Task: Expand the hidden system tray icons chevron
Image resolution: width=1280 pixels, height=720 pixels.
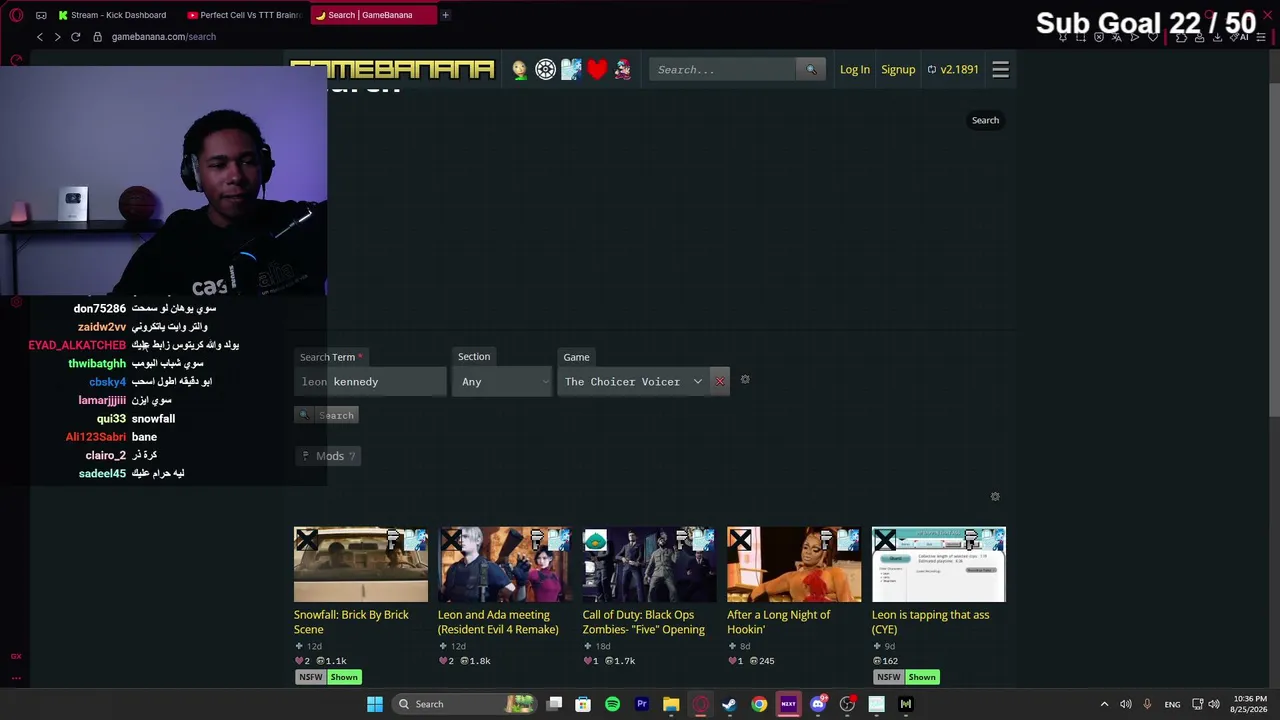Action: [x=1104, y=704]
